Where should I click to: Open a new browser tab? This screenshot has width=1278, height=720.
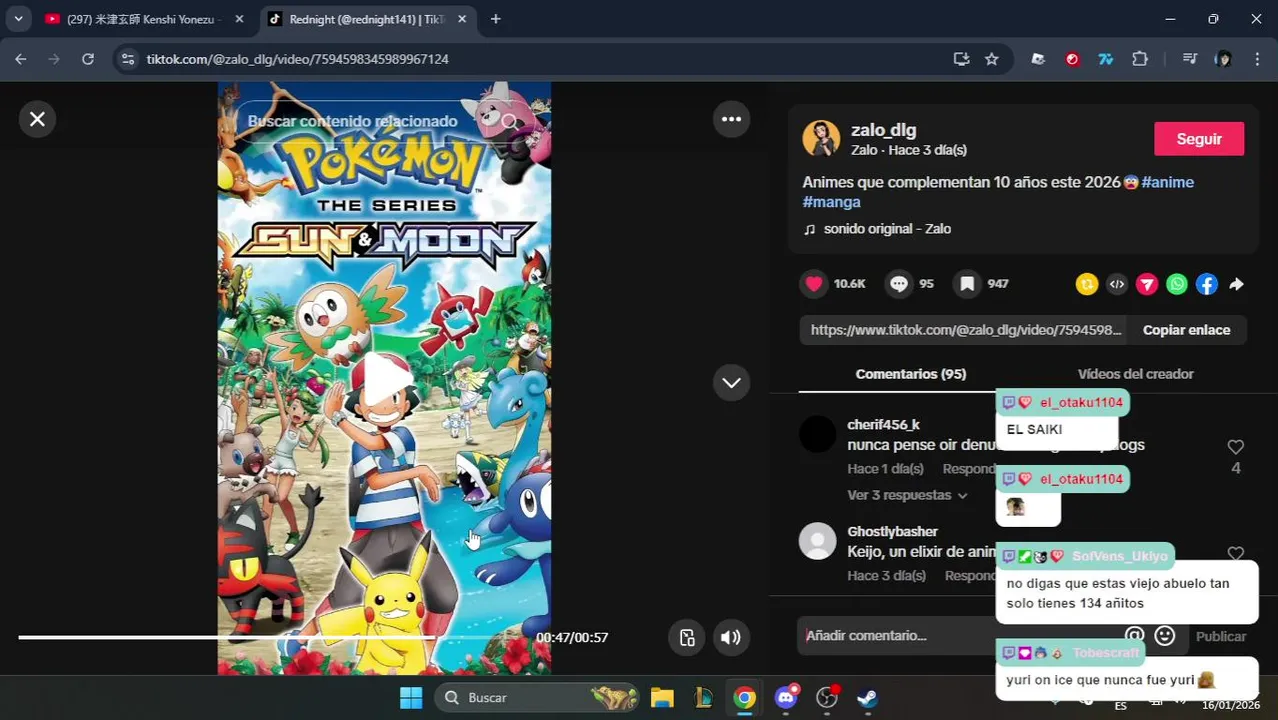pos(495,19)
